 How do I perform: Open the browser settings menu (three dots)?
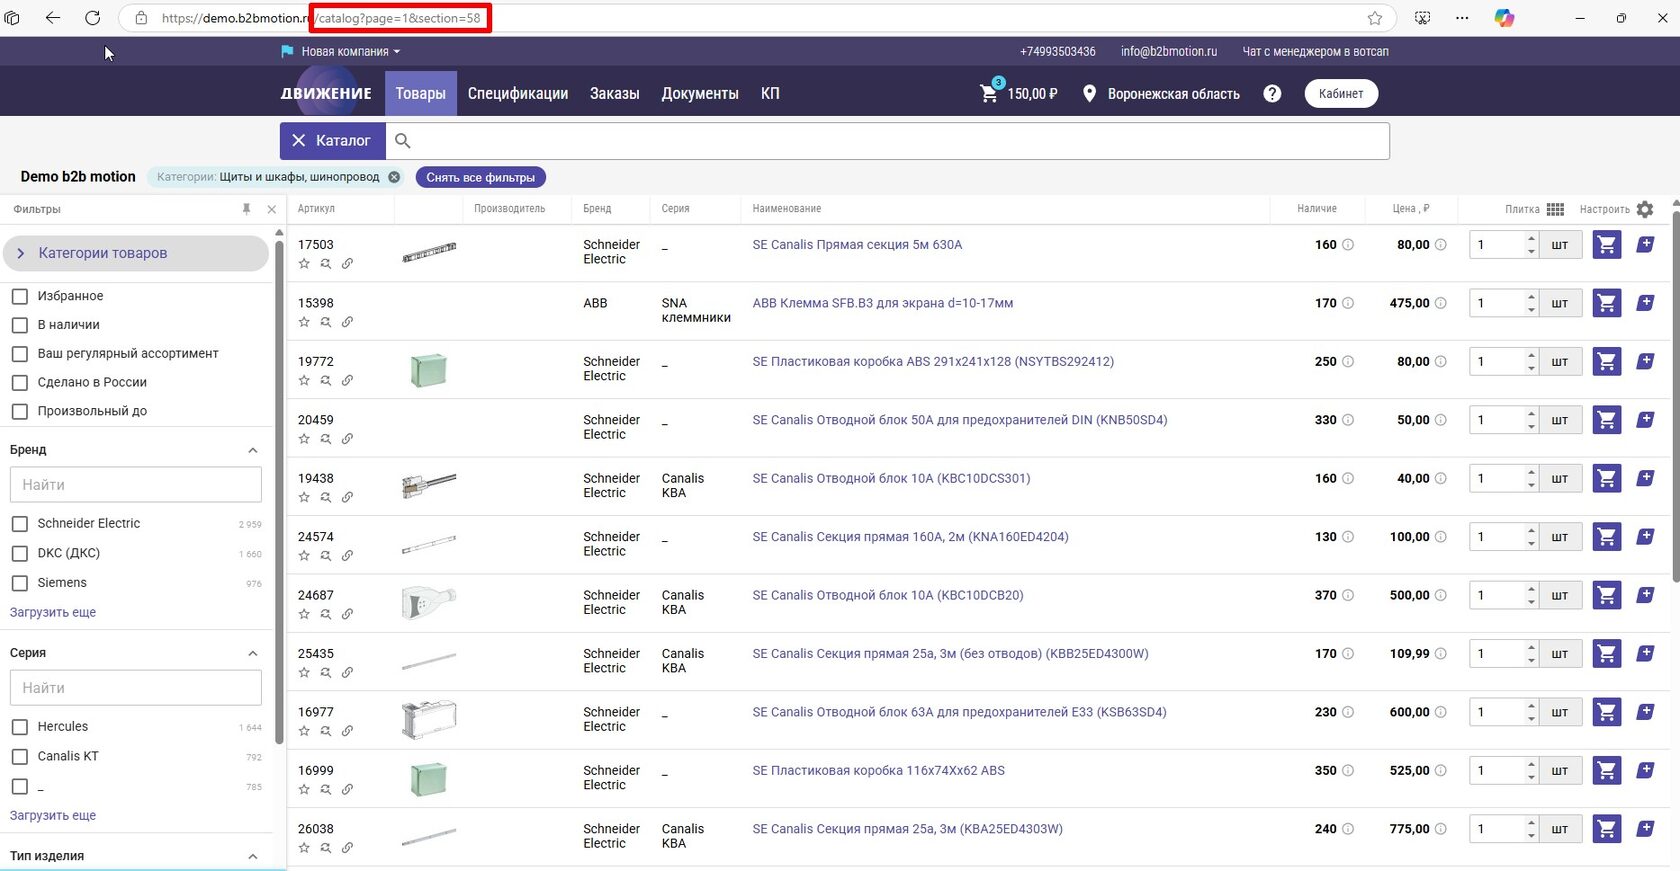pos(1462,18)
